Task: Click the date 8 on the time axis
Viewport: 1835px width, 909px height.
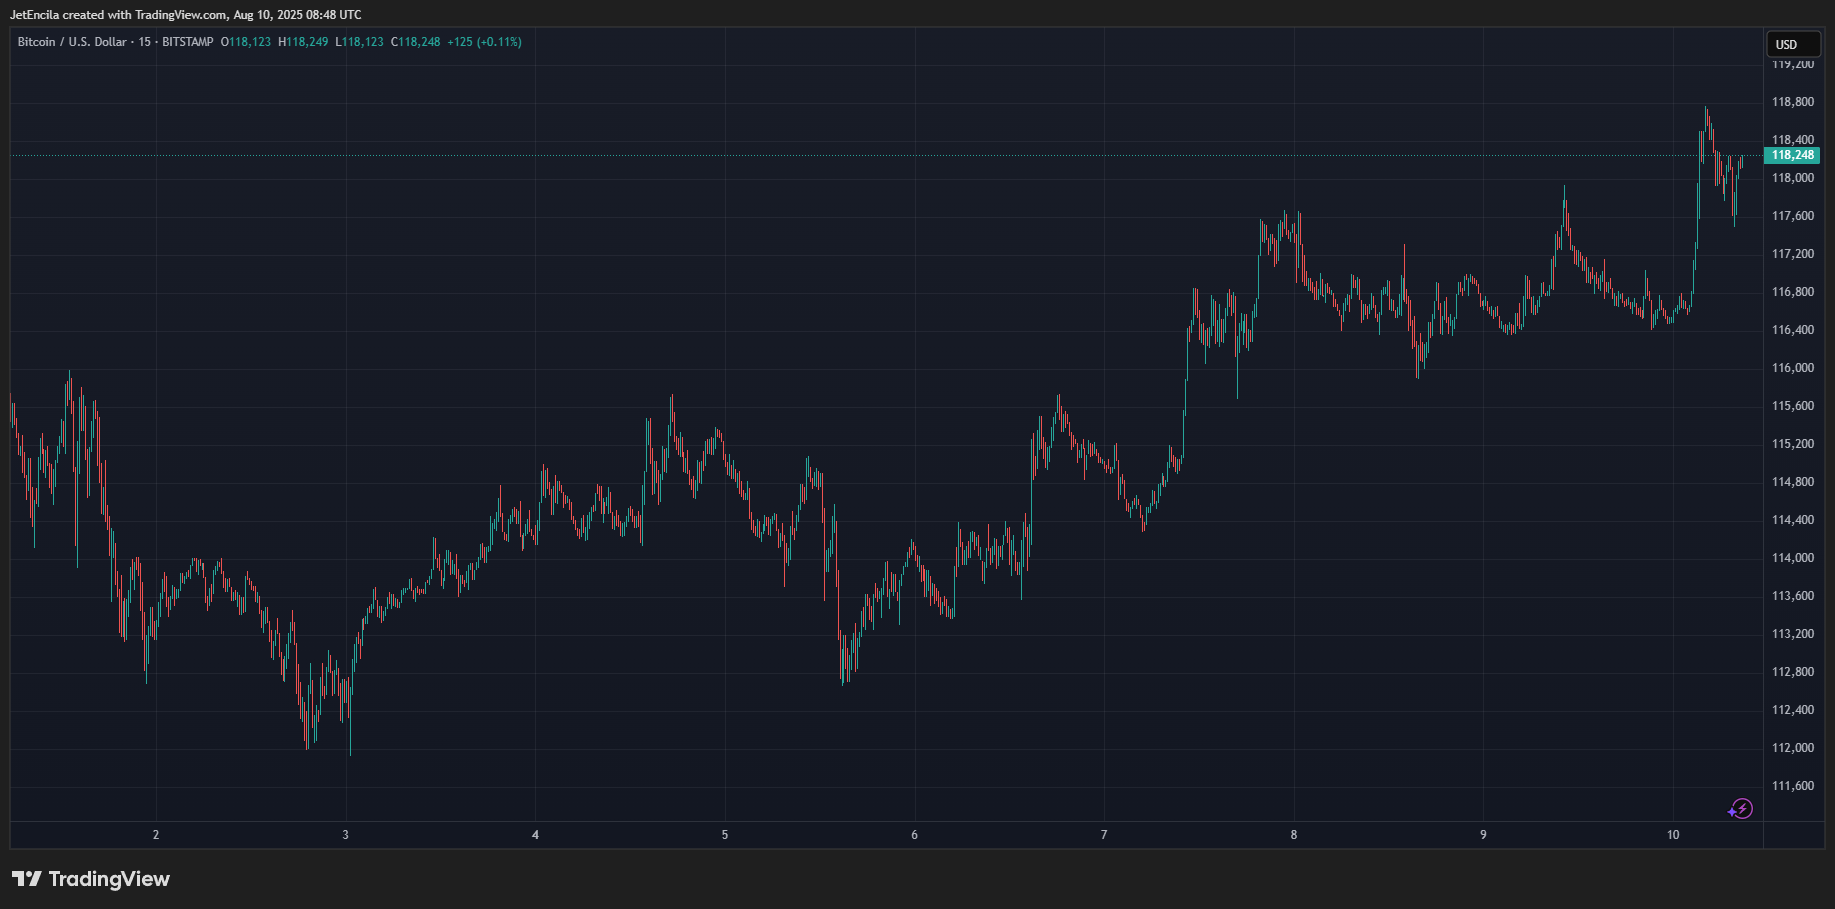Action: coord(1294,835)
